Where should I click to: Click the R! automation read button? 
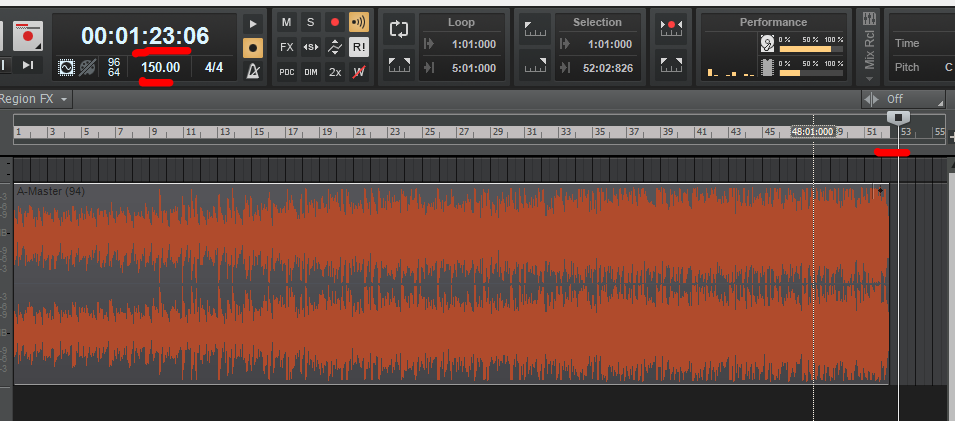[x=359, y=47]
